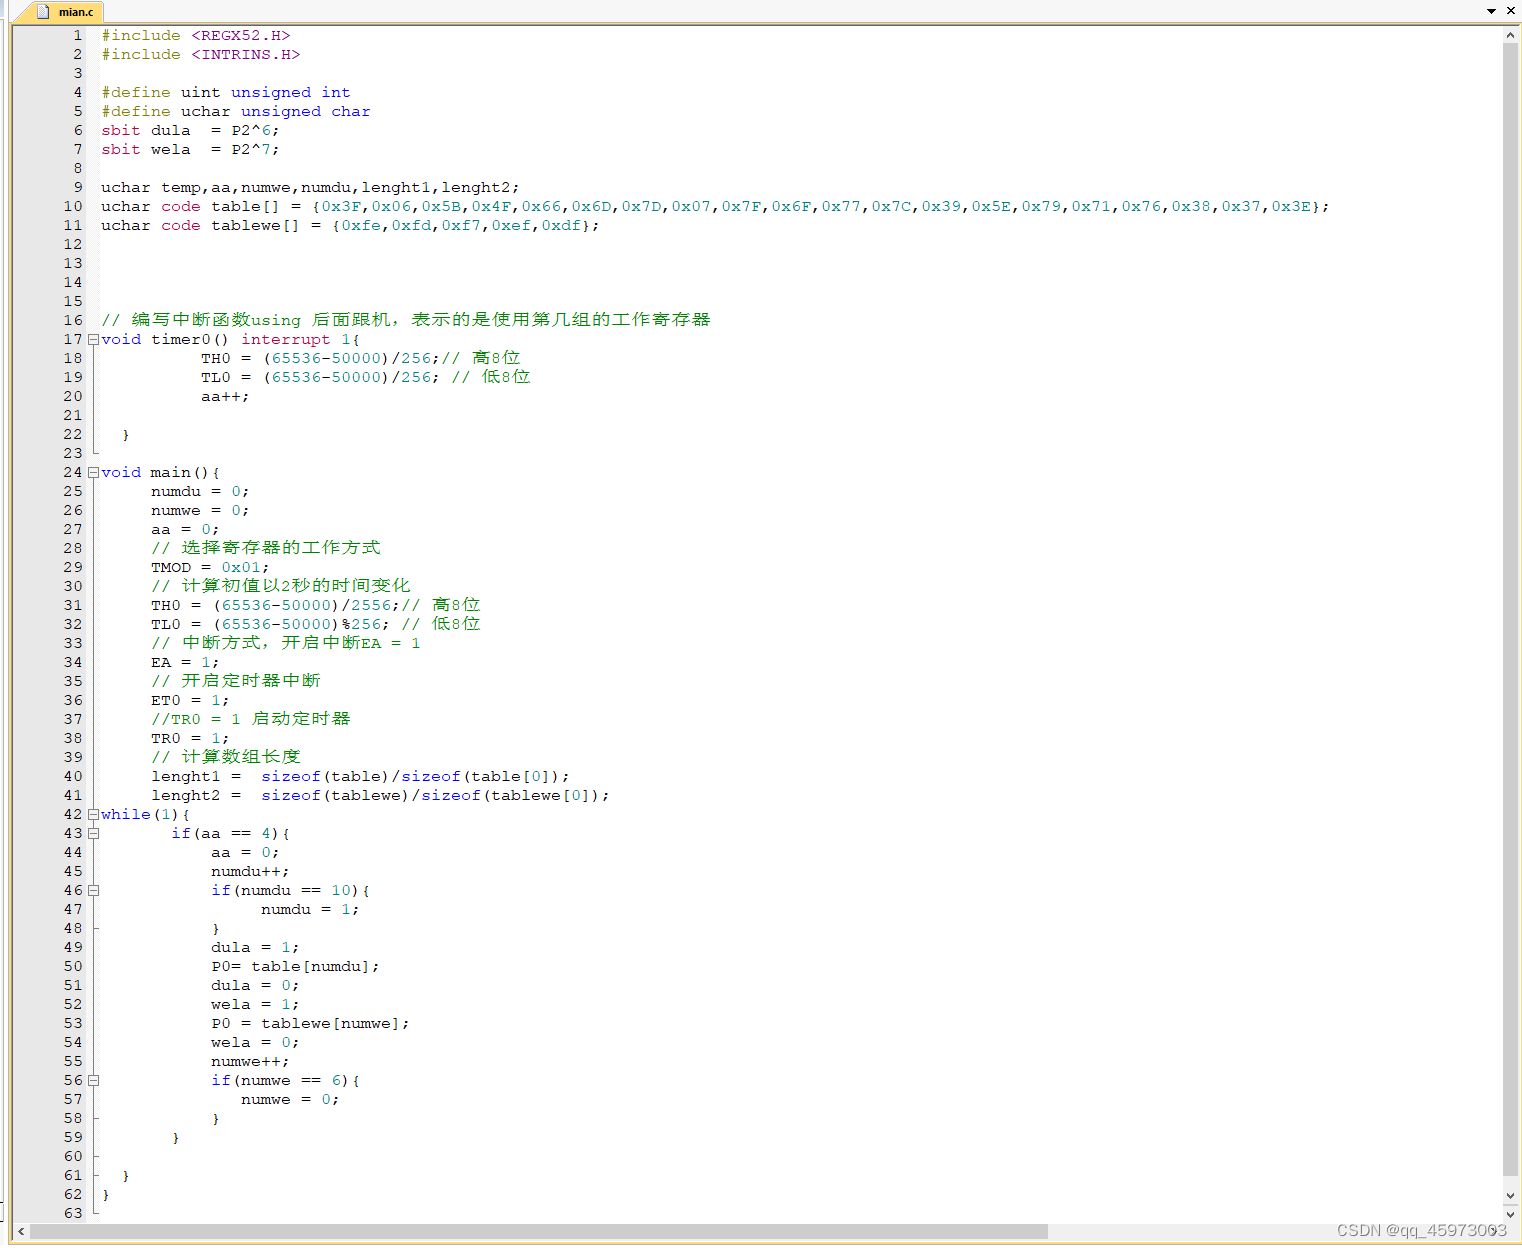1522x1248 pixels.
Task: Click the '// 计算数组长度' comment
Action: (226, 757)
